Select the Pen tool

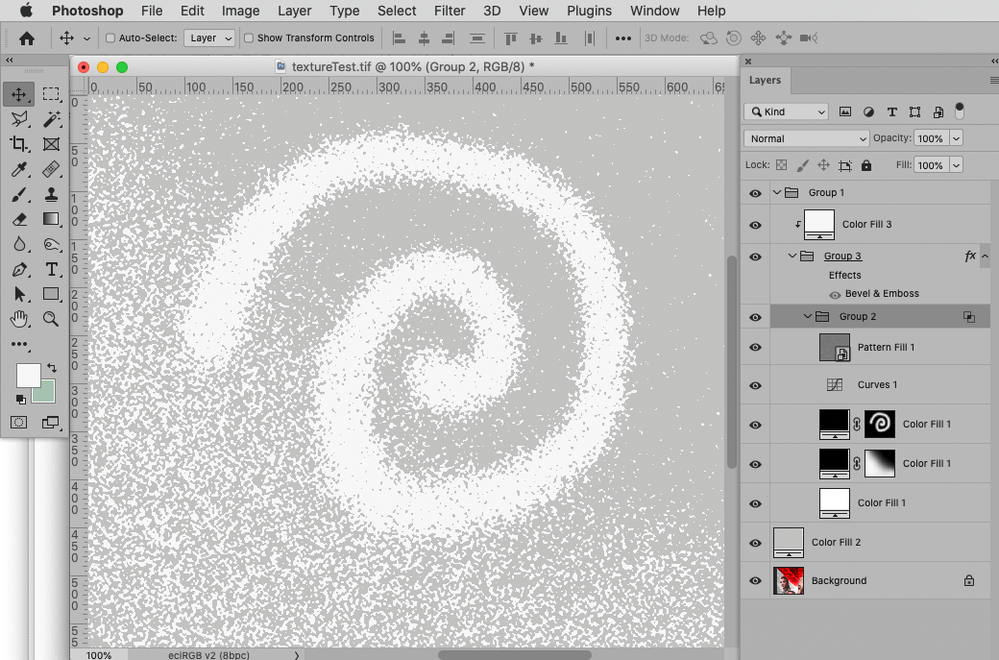[x=18, y=269]
